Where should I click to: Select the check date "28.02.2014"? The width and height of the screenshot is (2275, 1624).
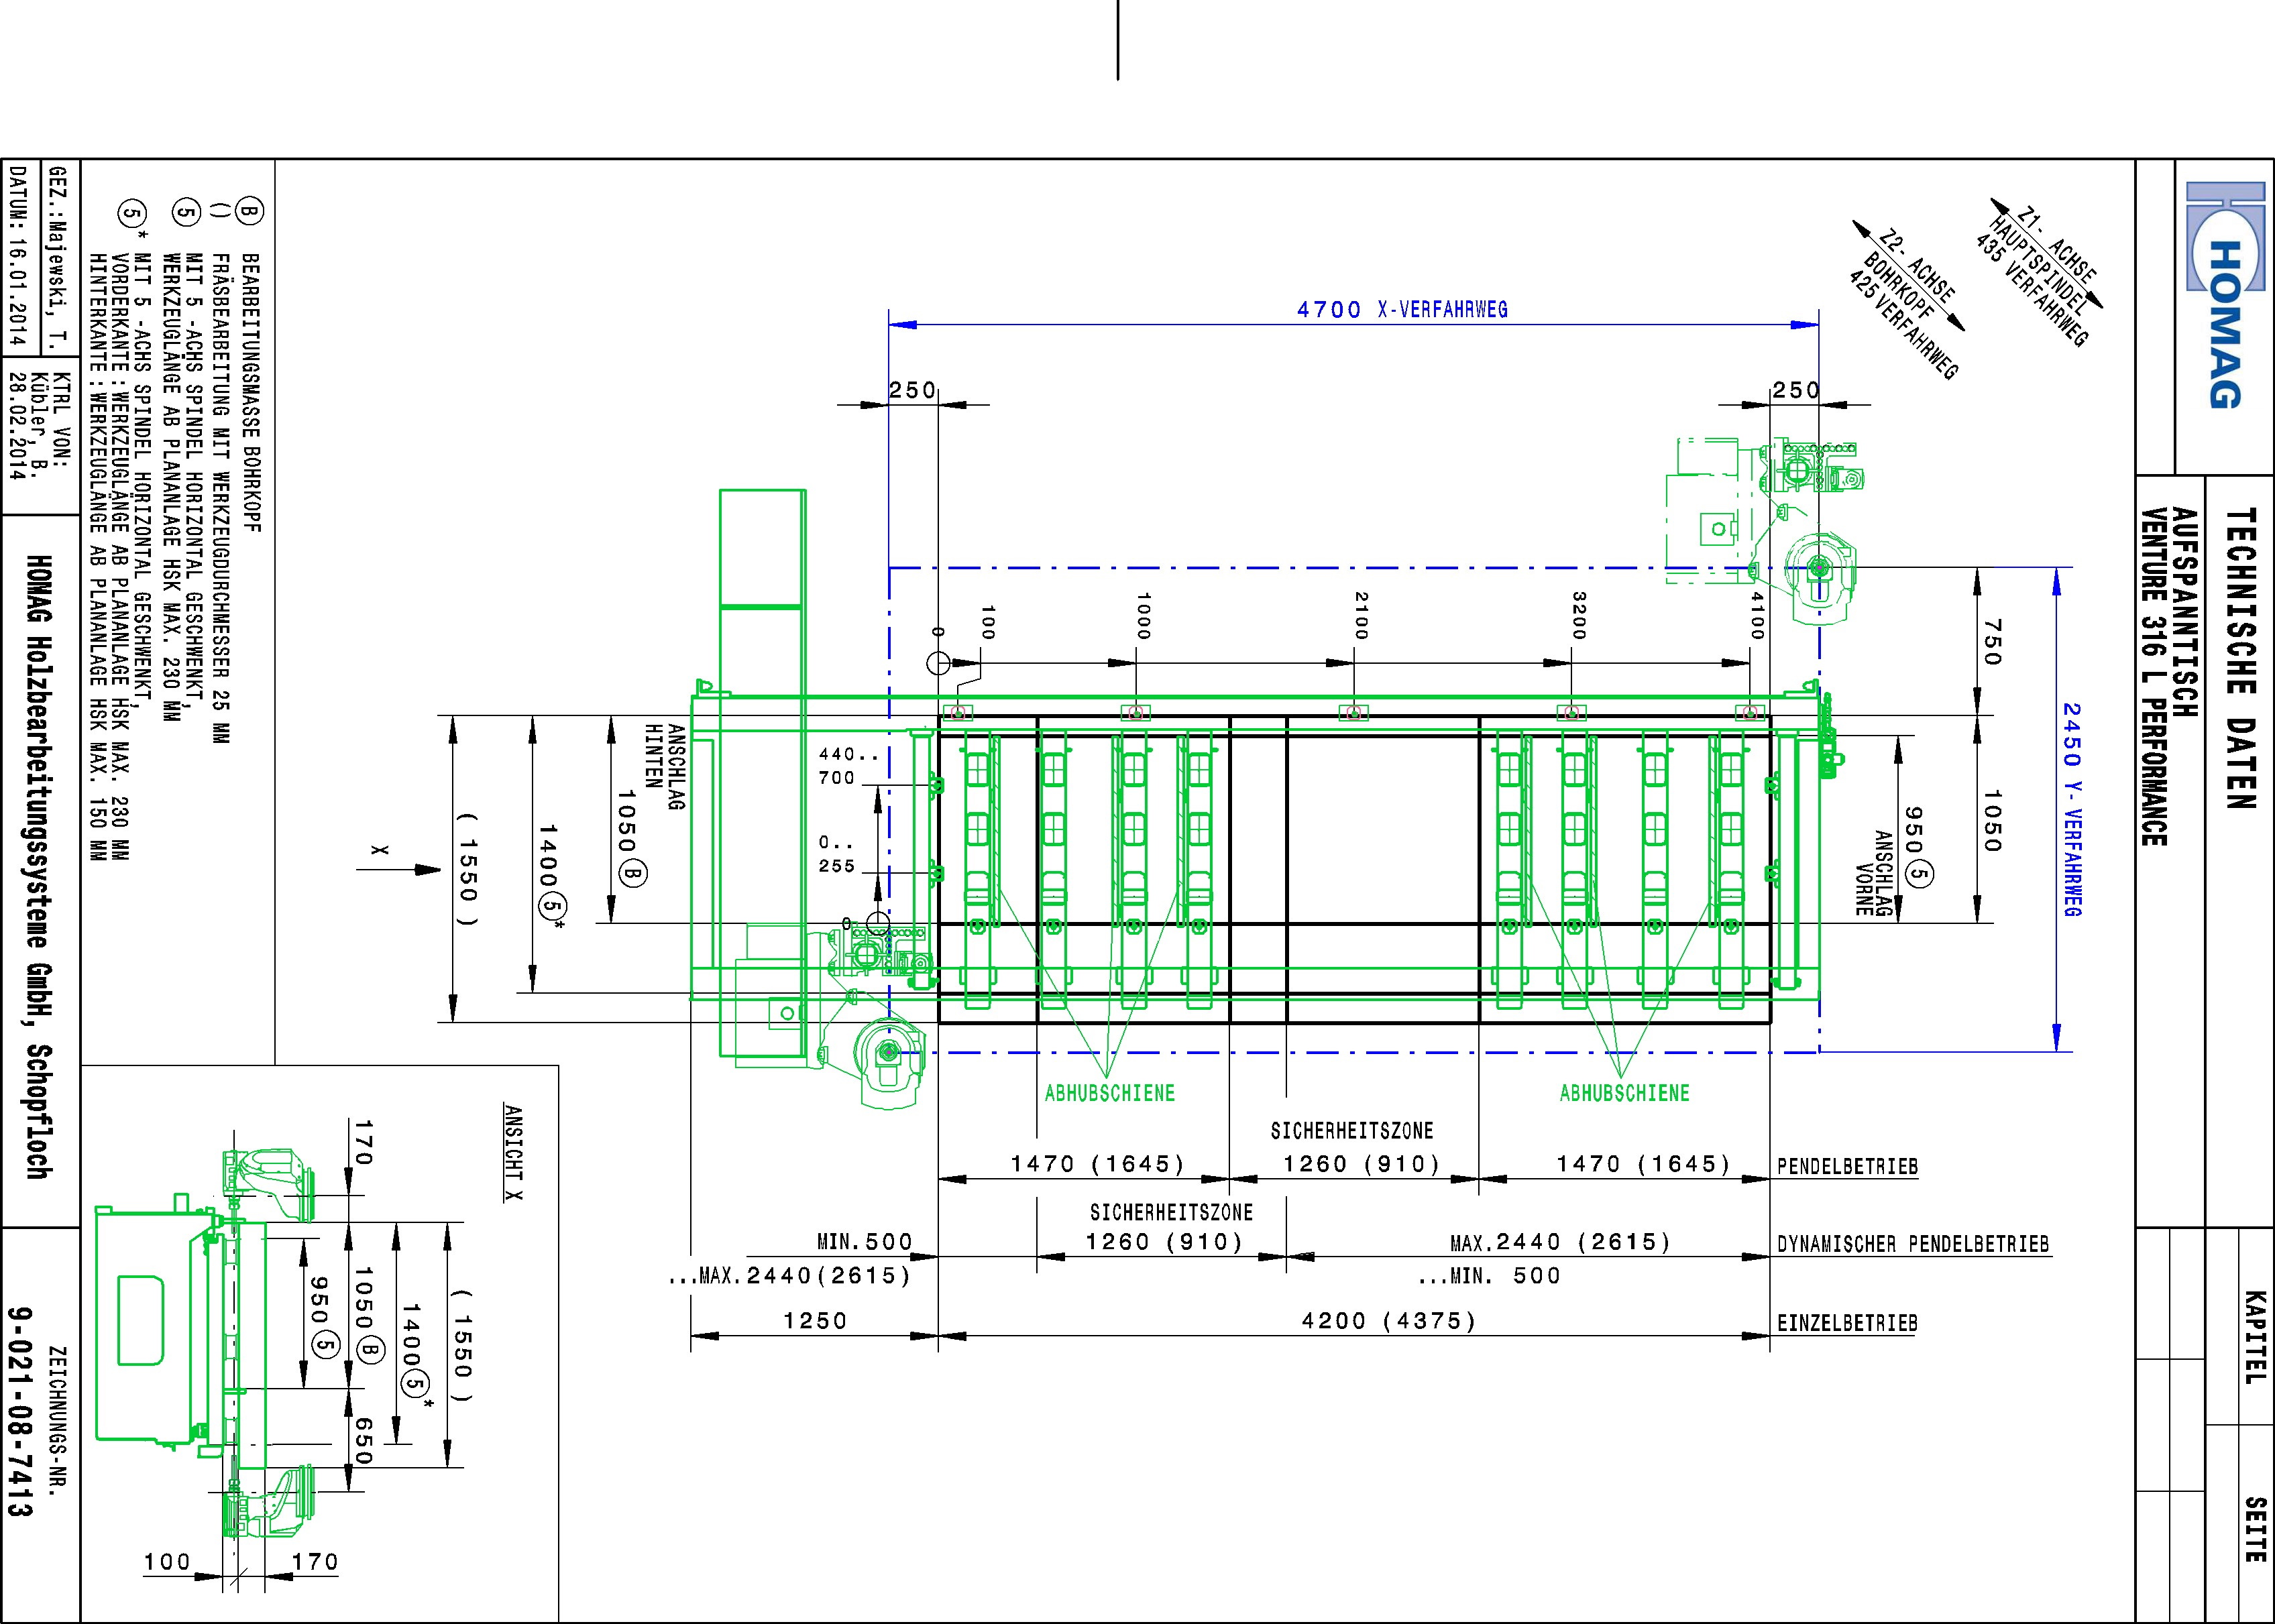(x=18, y=426)
